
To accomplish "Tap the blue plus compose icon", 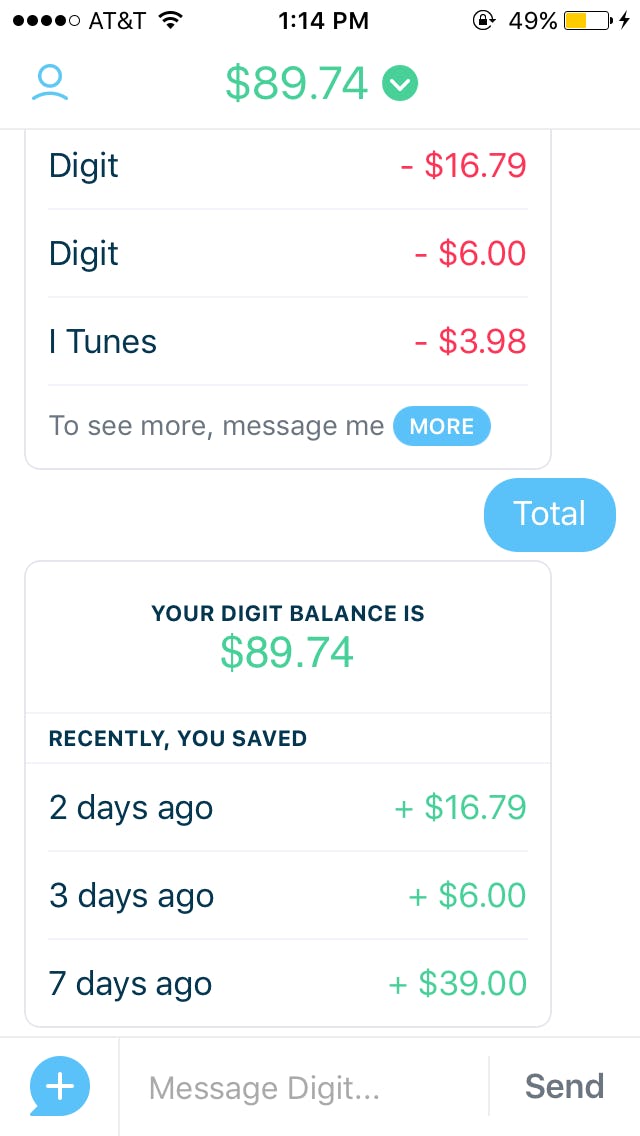I will [x=58, y=1086].
